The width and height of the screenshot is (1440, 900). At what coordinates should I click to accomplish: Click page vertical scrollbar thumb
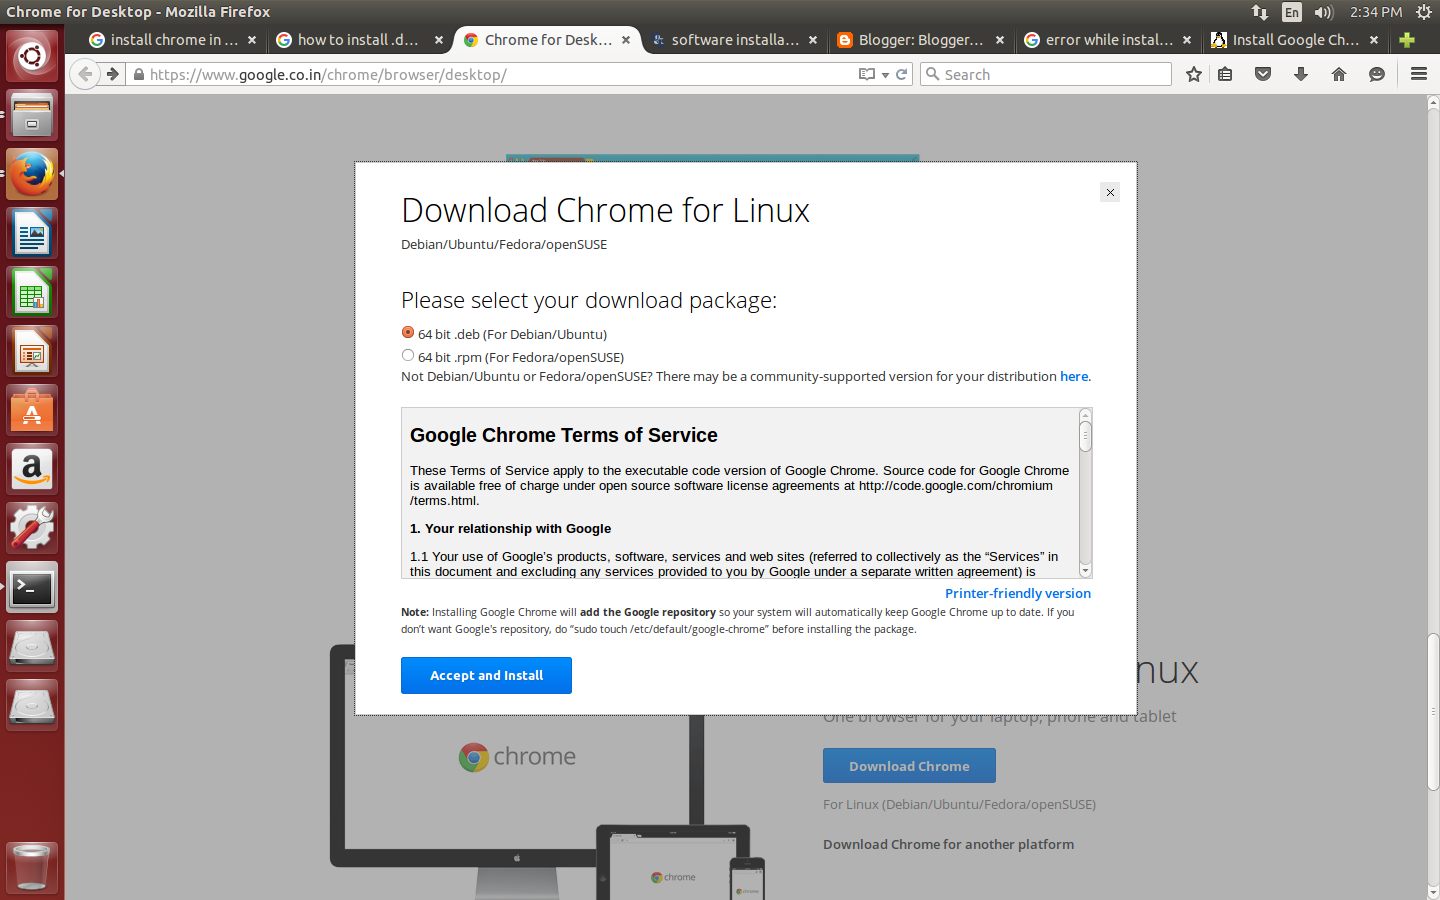[x=1433, y=712]
